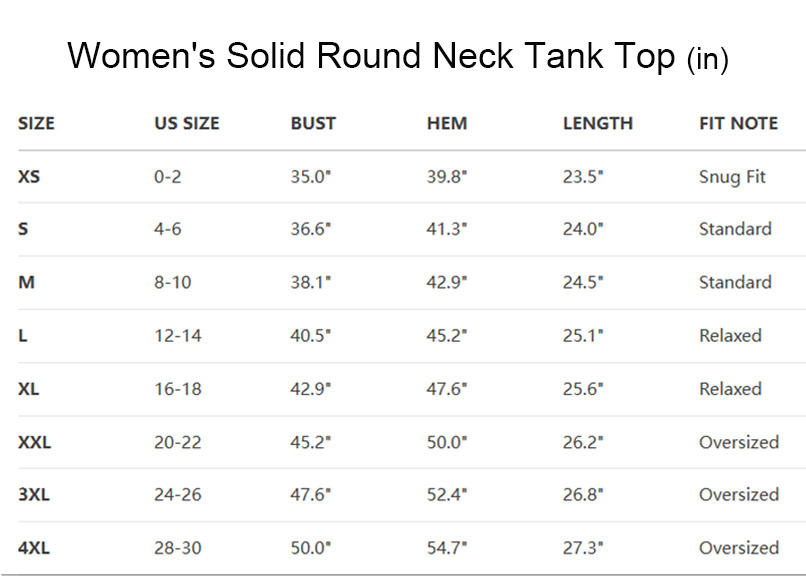
Task: Click the 3XL size row label
Action: pos(34,495)
